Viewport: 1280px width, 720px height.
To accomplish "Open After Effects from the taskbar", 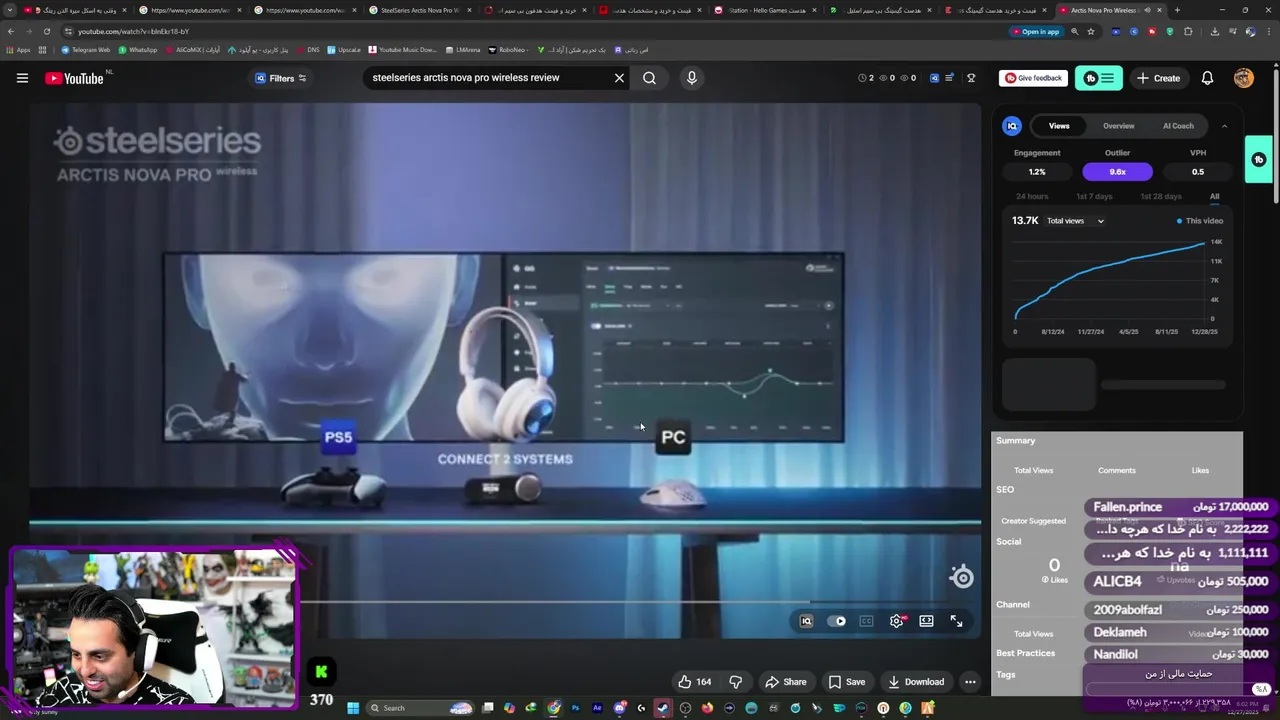I will point(597,708).
